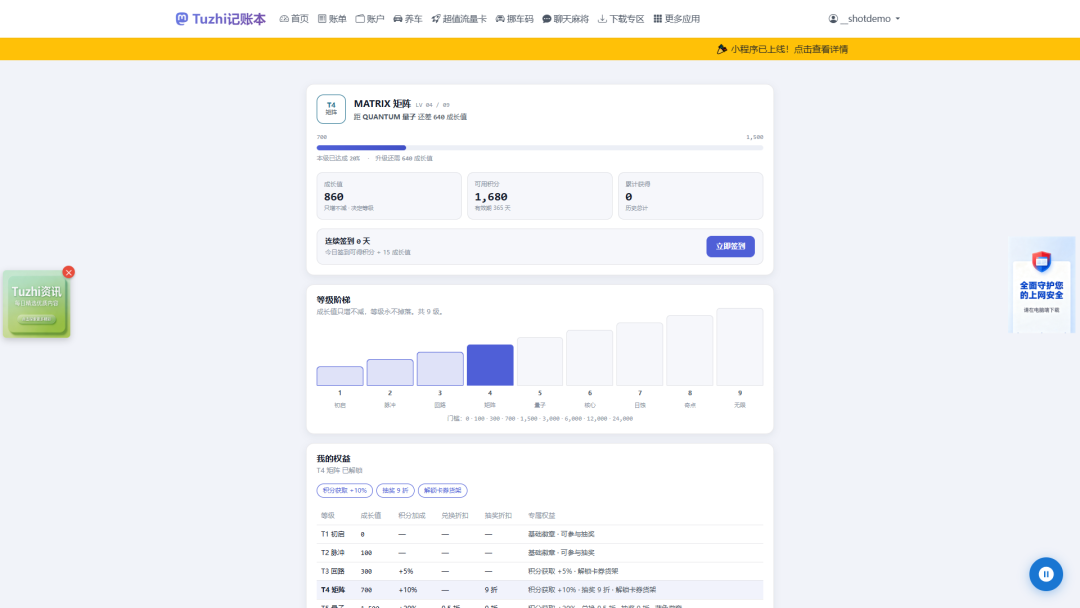Viewport: 1080px width, 608px height.
Task: Select level 1 初启 bar
Action: pos(340,376)
